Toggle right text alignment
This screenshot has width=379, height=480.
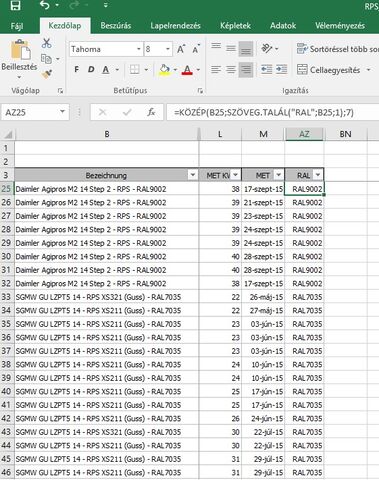[x=246, y=69]
